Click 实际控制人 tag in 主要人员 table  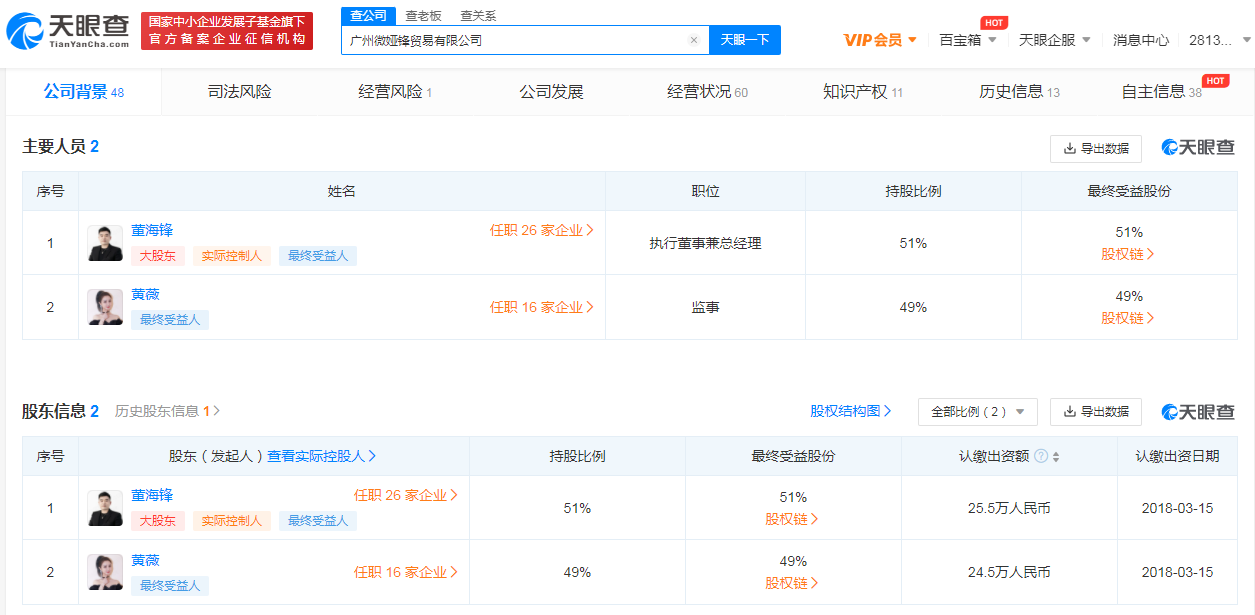232,255
